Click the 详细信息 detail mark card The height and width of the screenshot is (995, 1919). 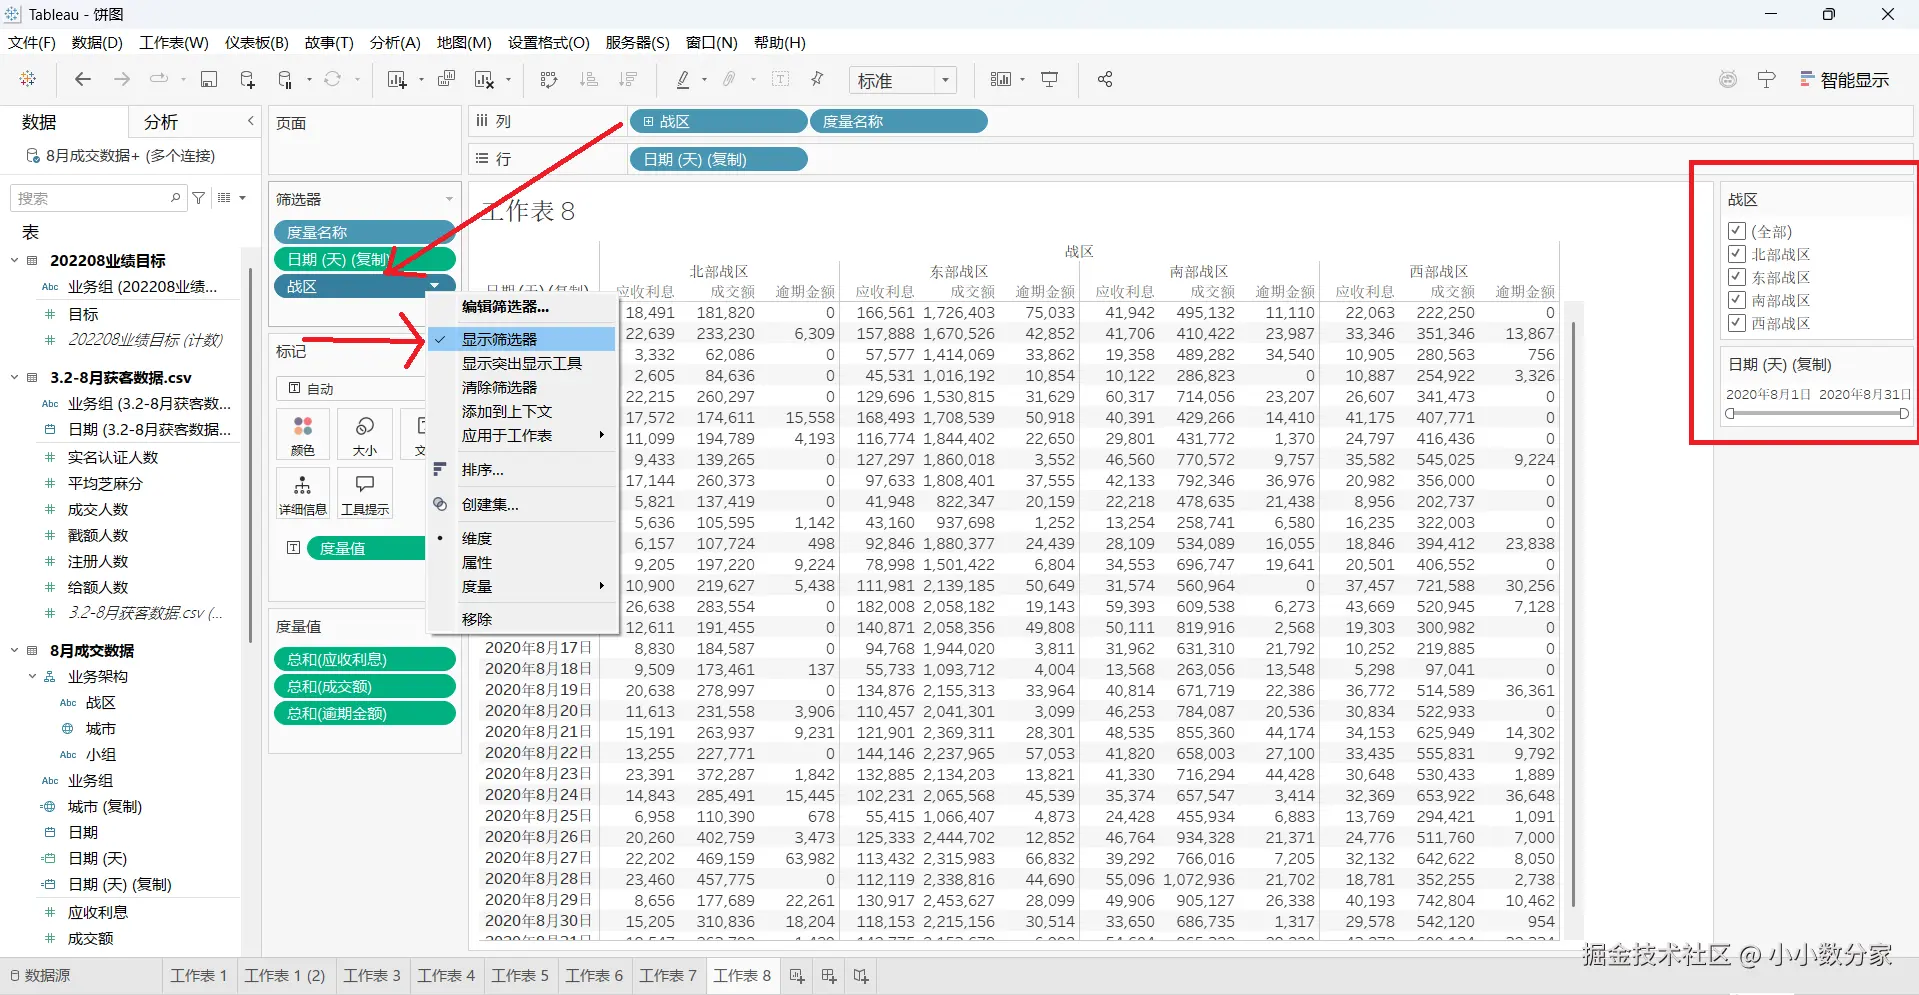[x=303, y=494]
